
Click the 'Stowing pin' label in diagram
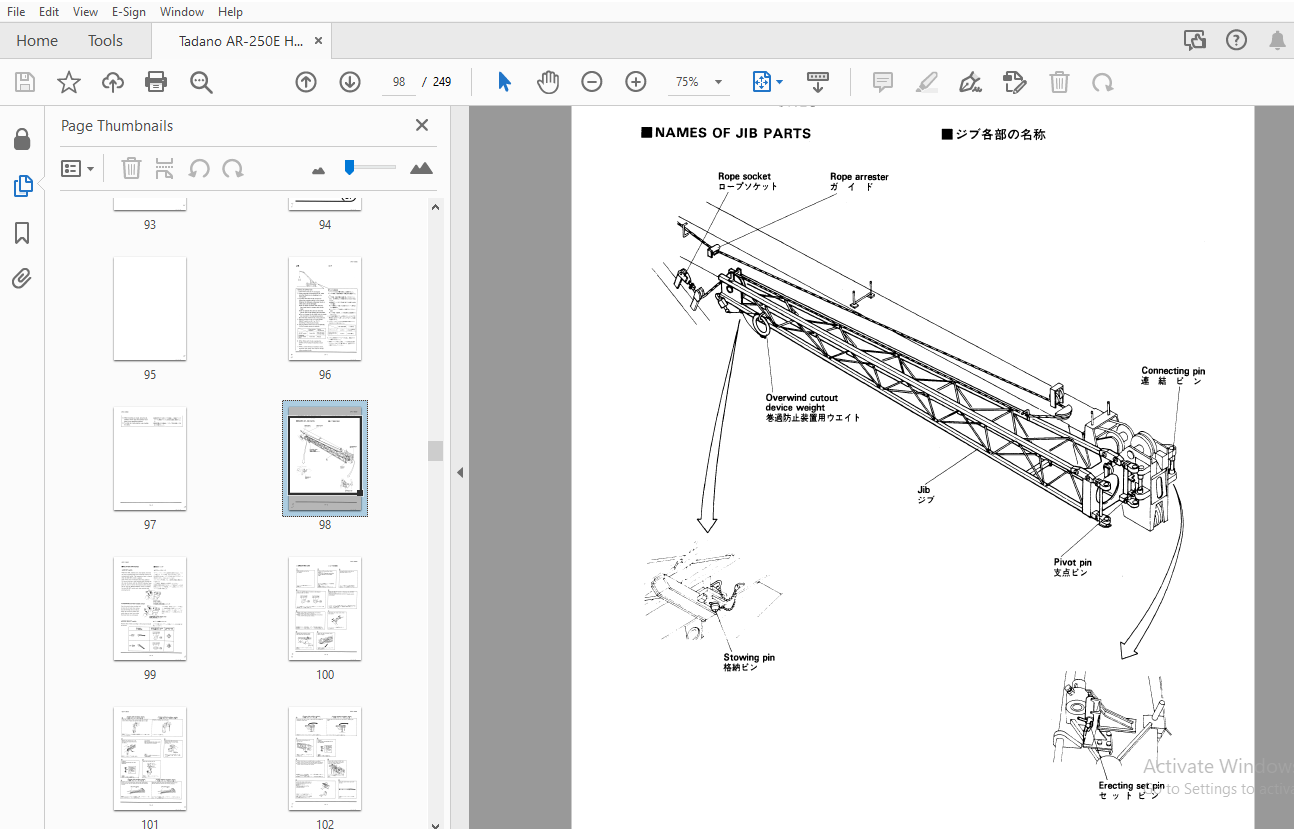pos(749,657)
